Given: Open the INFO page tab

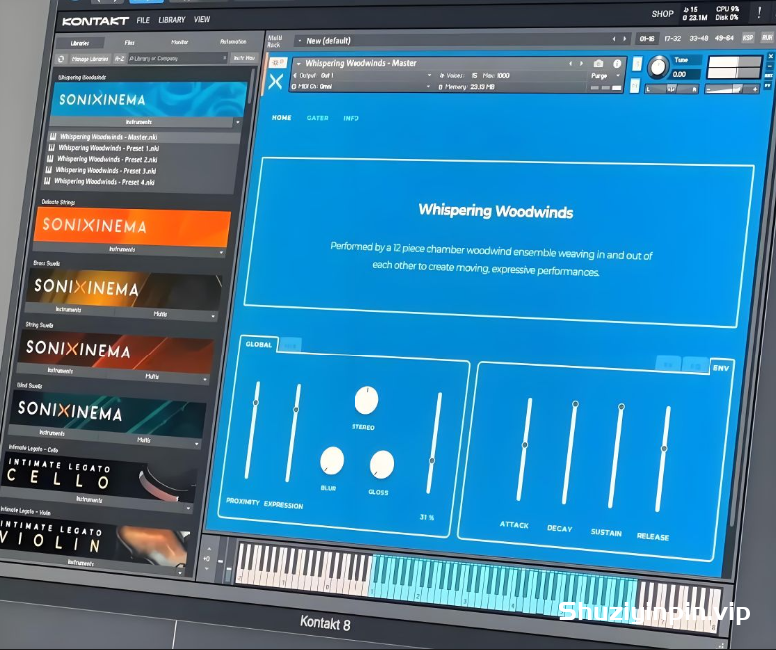Looking at the screenshot, I should tap(351, 118).
